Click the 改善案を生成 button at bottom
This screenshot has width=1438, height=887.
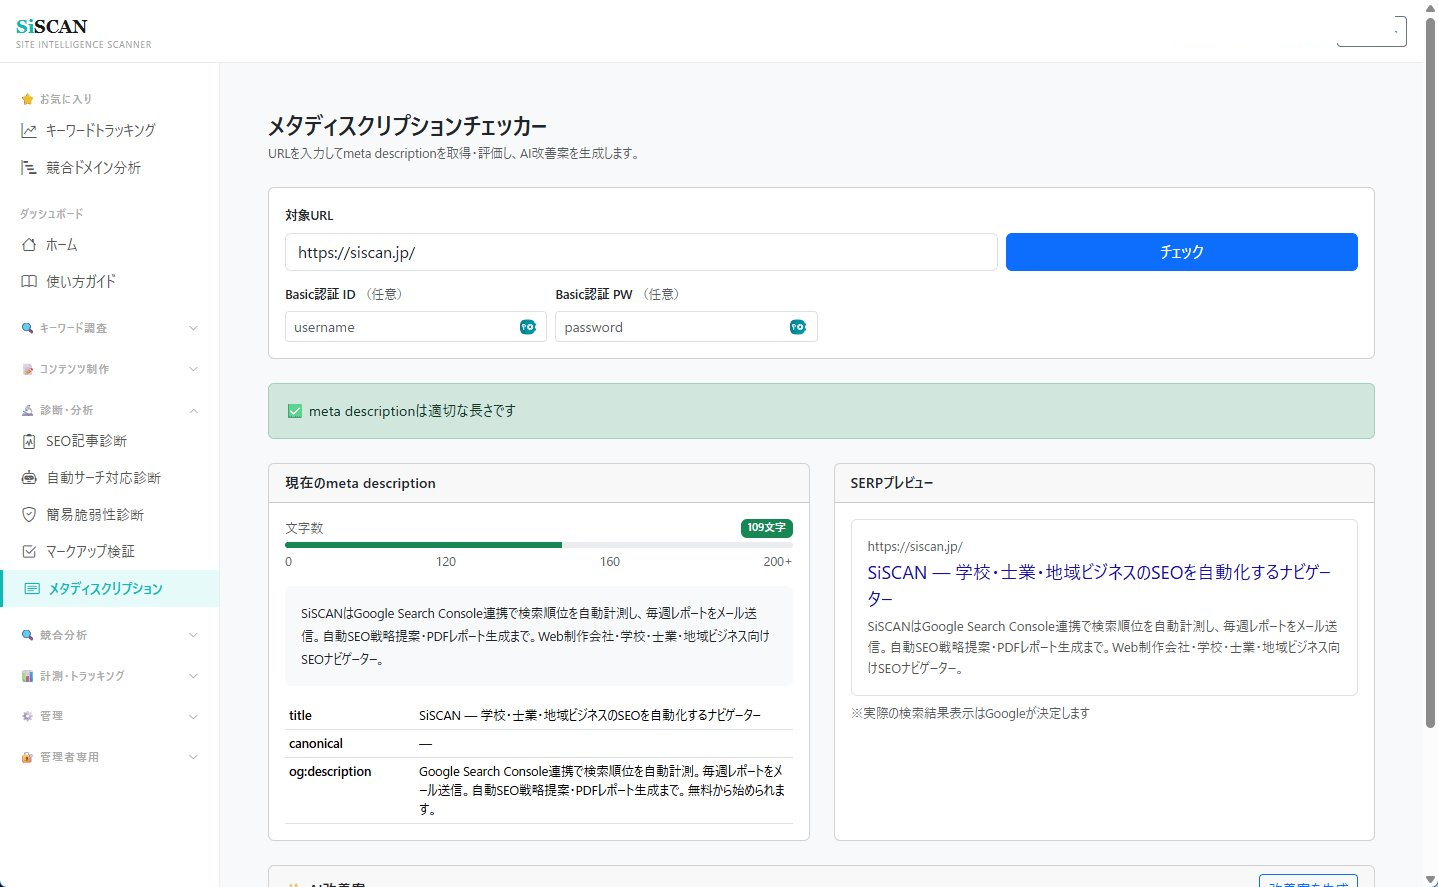tap(1308, 881)
